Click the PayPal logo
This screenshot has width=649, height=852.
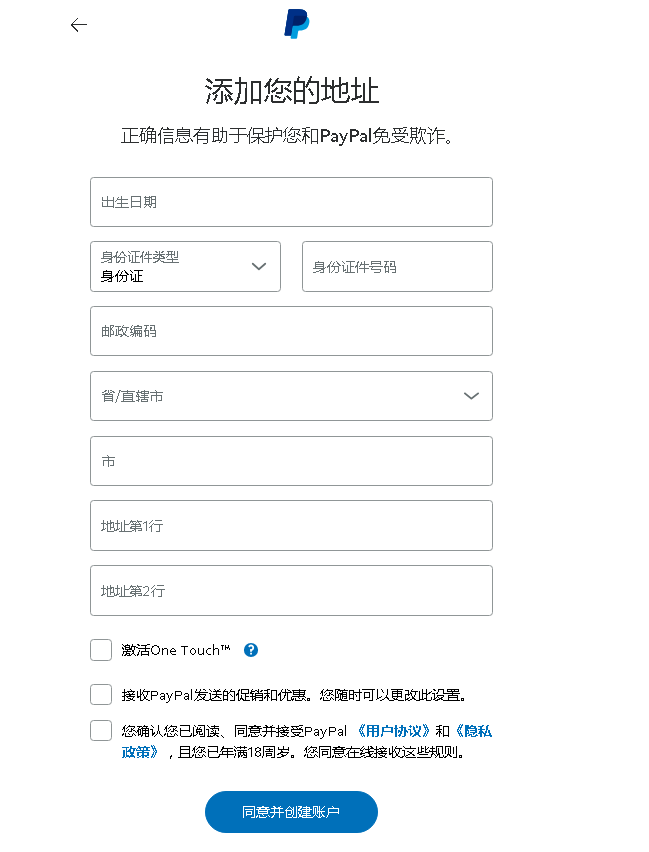297,24
